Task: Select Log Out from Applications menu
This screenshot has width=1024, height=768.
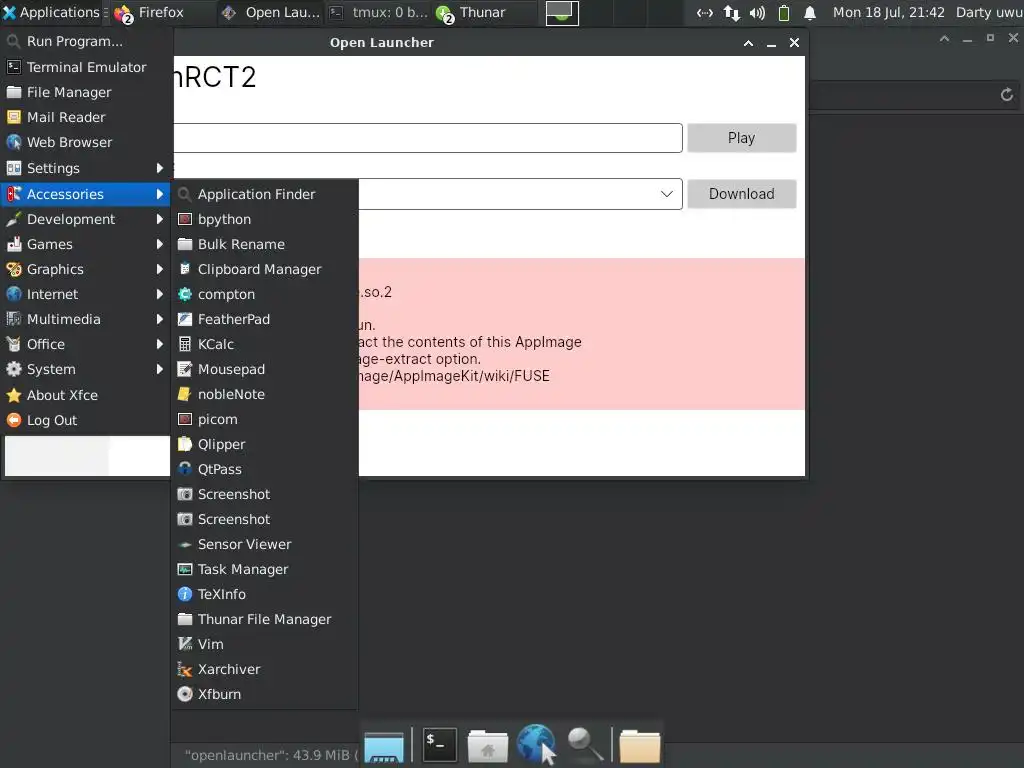Action: pos(86,420)
